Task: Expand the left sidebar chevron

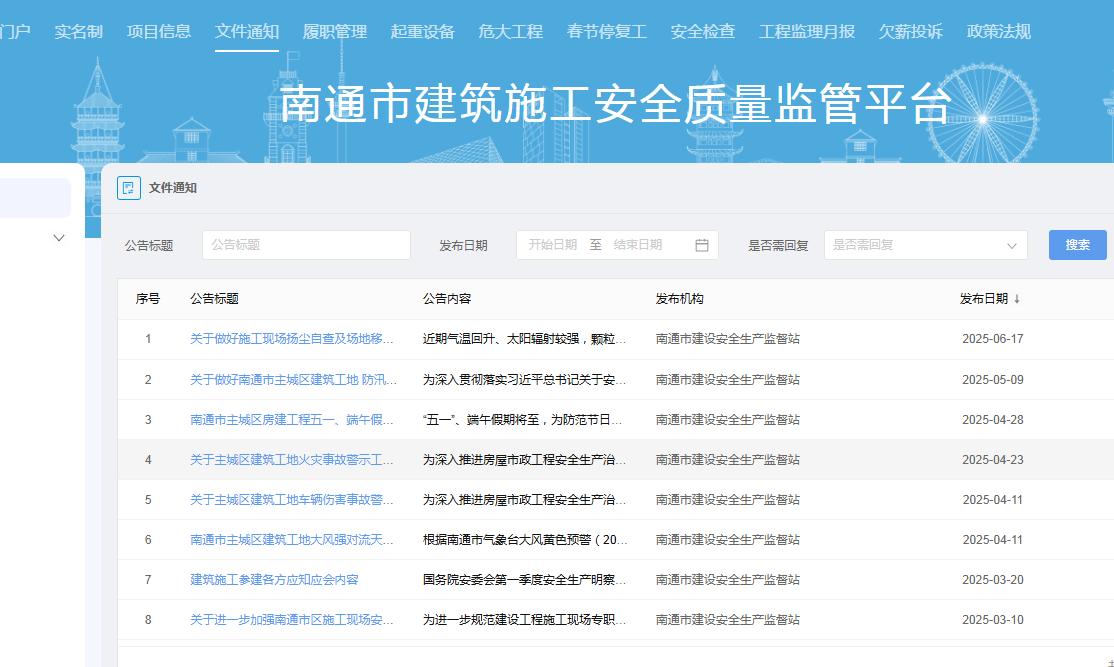Action: 58,238
